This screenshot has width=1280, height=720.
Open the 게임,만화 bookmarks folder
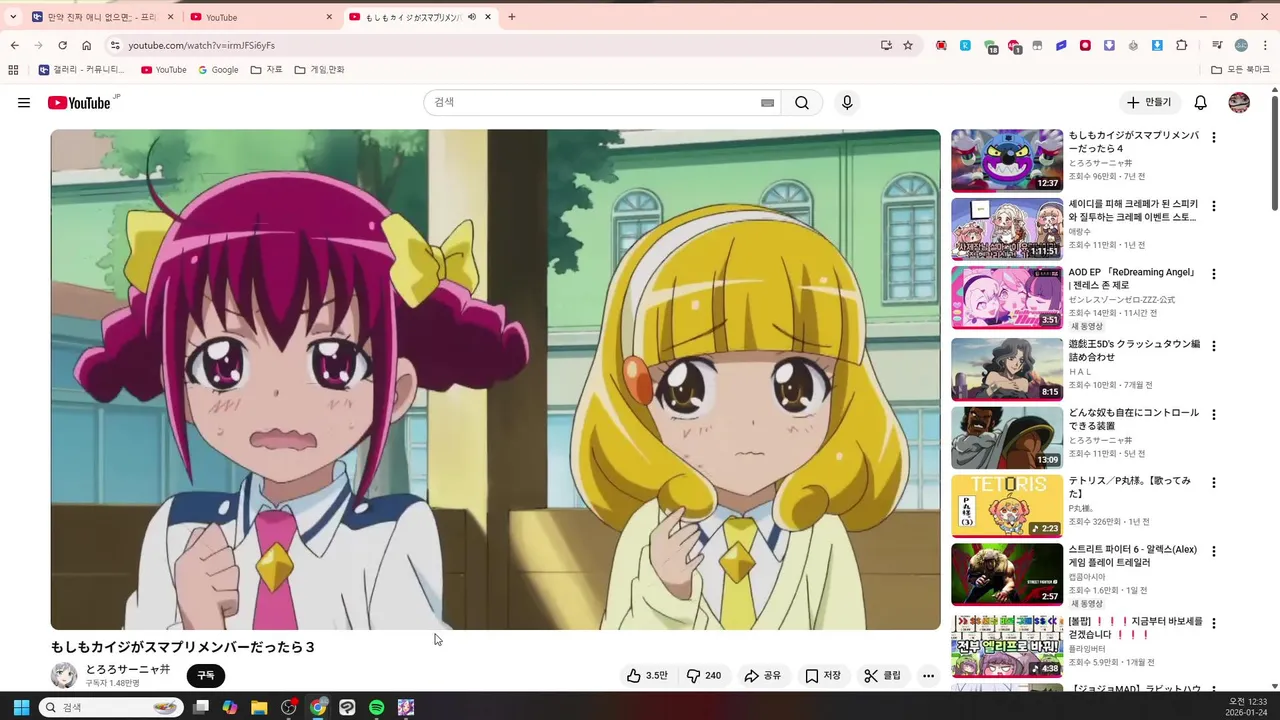coord(319,70)
